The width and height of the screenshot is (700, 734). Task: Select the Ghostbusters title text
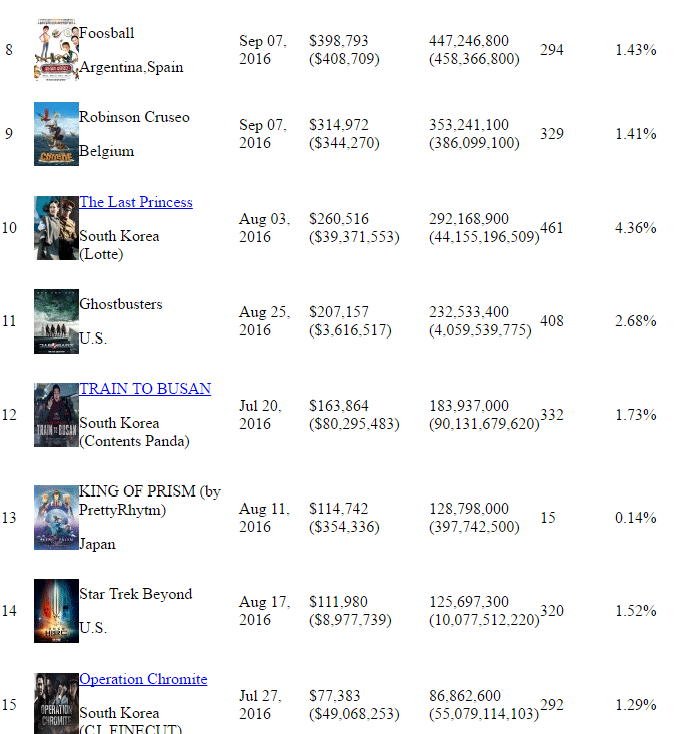[121, 304]
